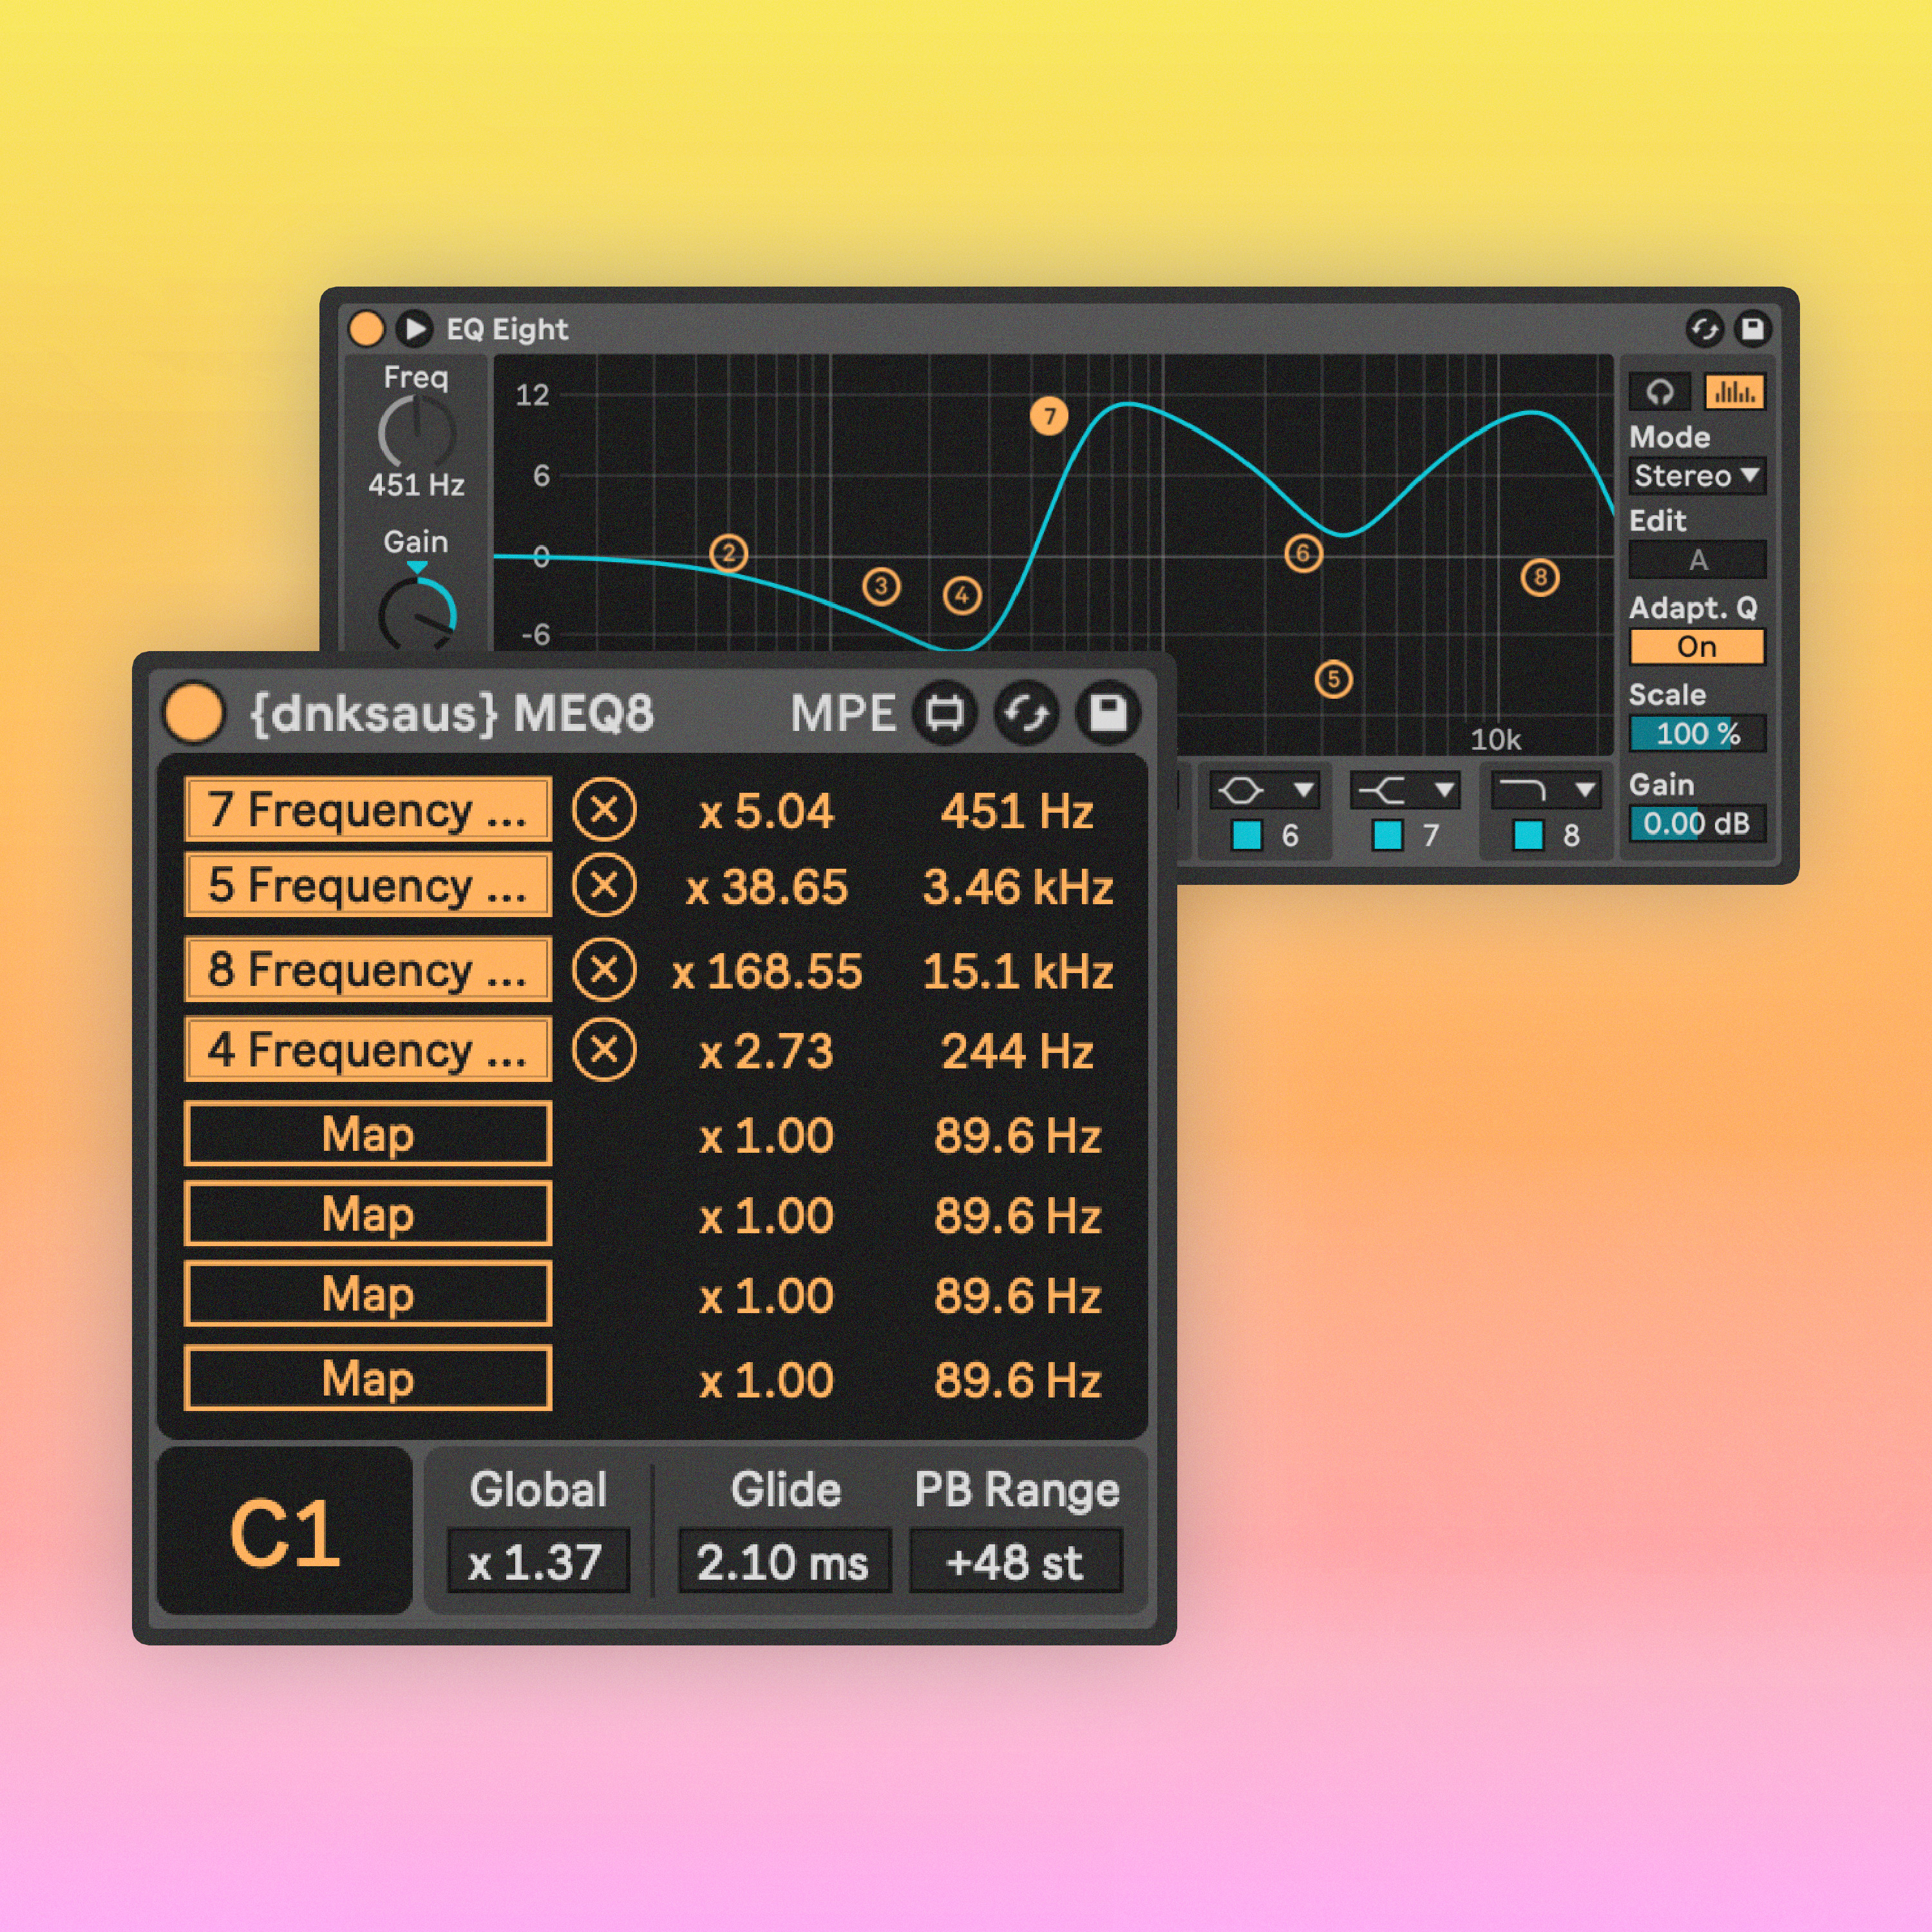Image resolution: width=1932 pixels, height=1932 pixels.
Task: Open filter type dropdown for band 8
Action: coord(1546,791)
